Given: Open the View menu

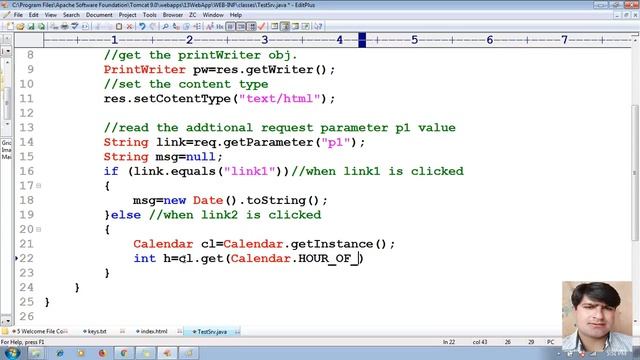Looking at the screenshot, I should pos(51,15).
